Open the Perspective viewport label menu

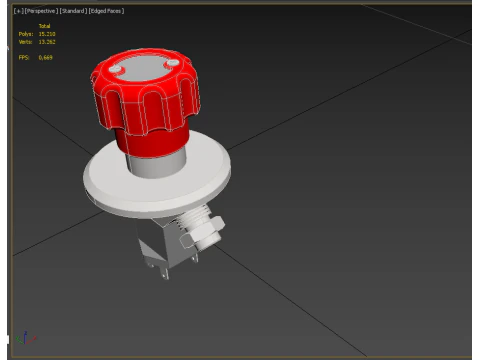click(x=41, y=11)
